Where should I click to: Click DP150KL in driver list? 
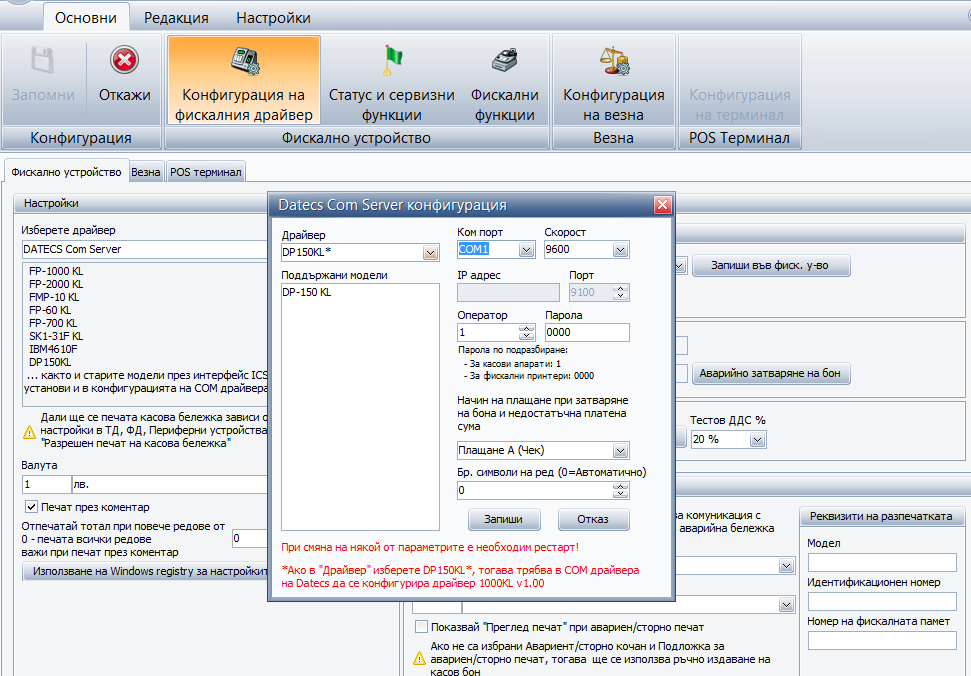[50, 362]
